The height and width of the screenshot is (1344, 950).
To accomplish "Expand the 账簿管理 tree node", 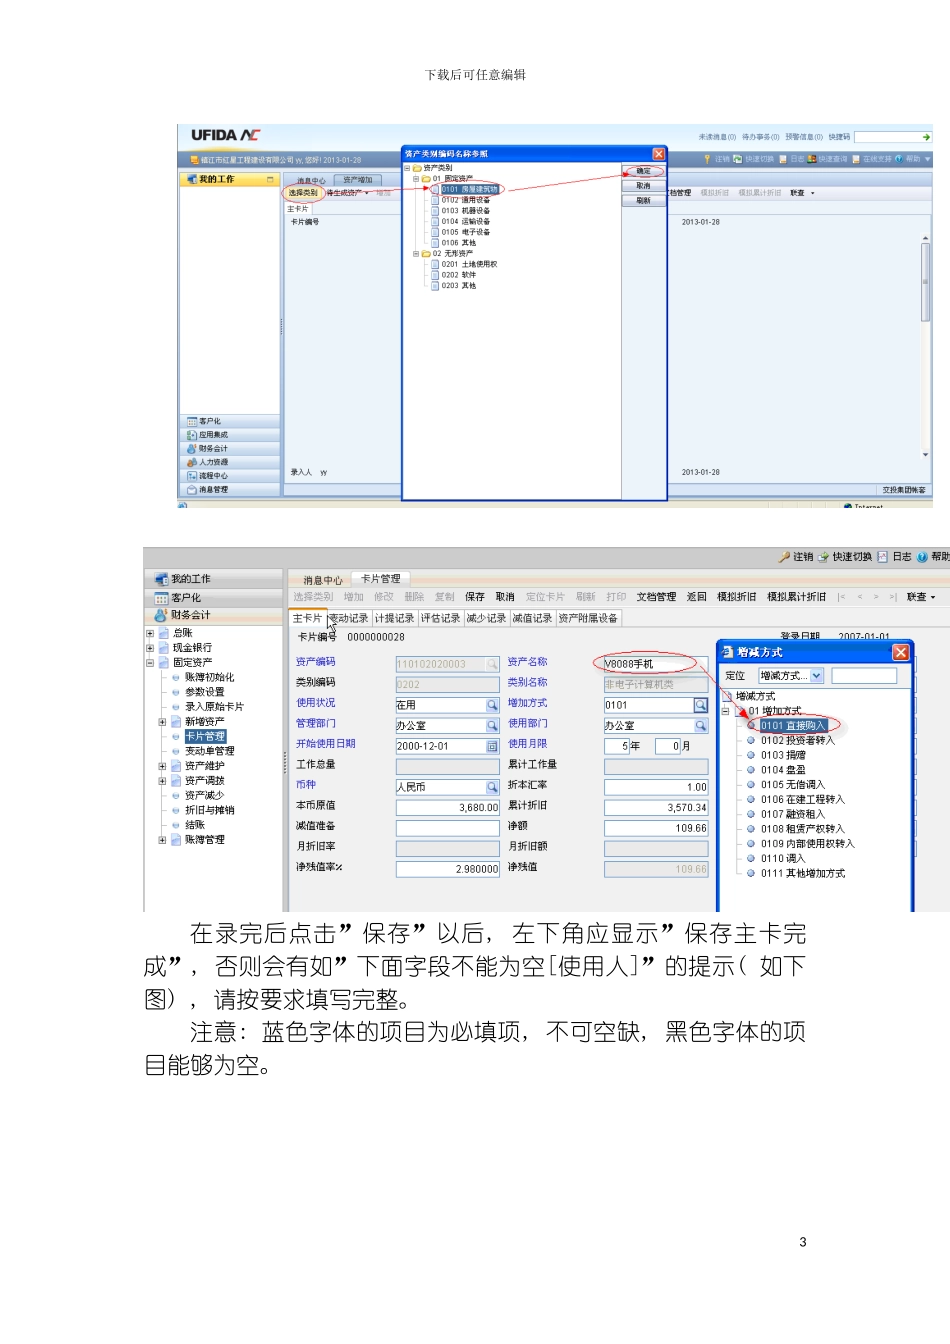I will [162, 840].
